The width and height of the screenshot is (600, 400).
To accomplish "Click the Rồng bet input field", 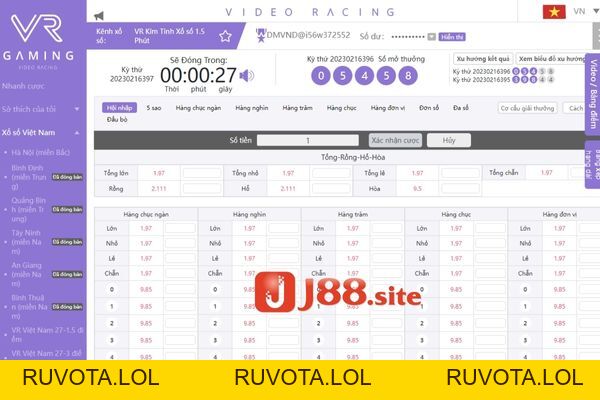I will point(202,188).
